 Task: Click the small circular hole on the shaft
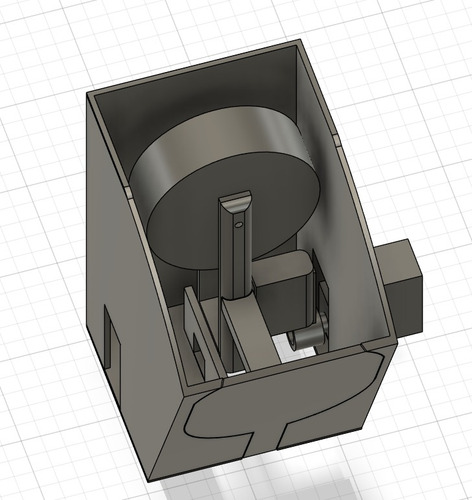238,225
